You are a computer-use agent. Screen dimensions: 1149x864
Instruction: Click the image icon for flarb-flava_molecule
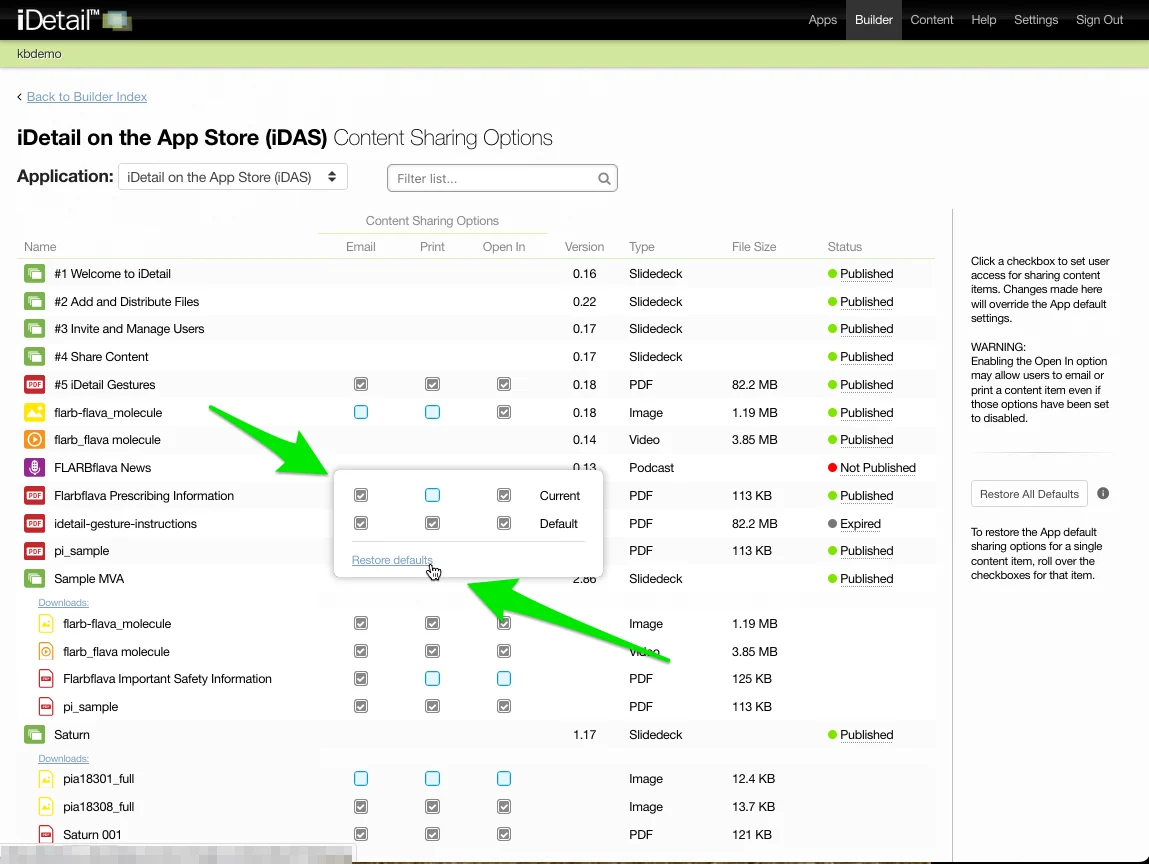pyautogui.click(x=35, y=412)
